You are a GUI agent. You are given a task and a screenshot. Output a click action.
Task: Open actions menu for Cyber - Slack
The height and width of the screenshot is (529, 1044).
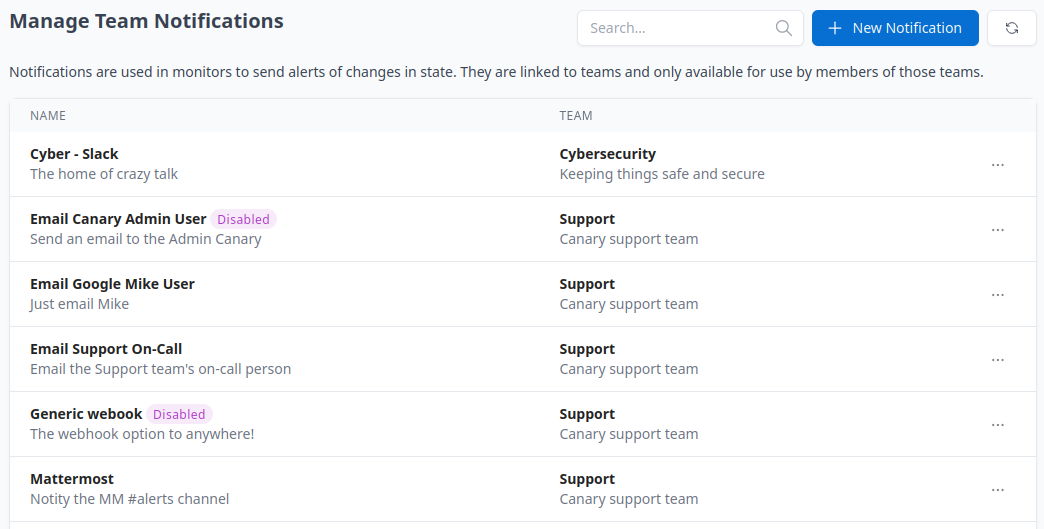(997, 165)
